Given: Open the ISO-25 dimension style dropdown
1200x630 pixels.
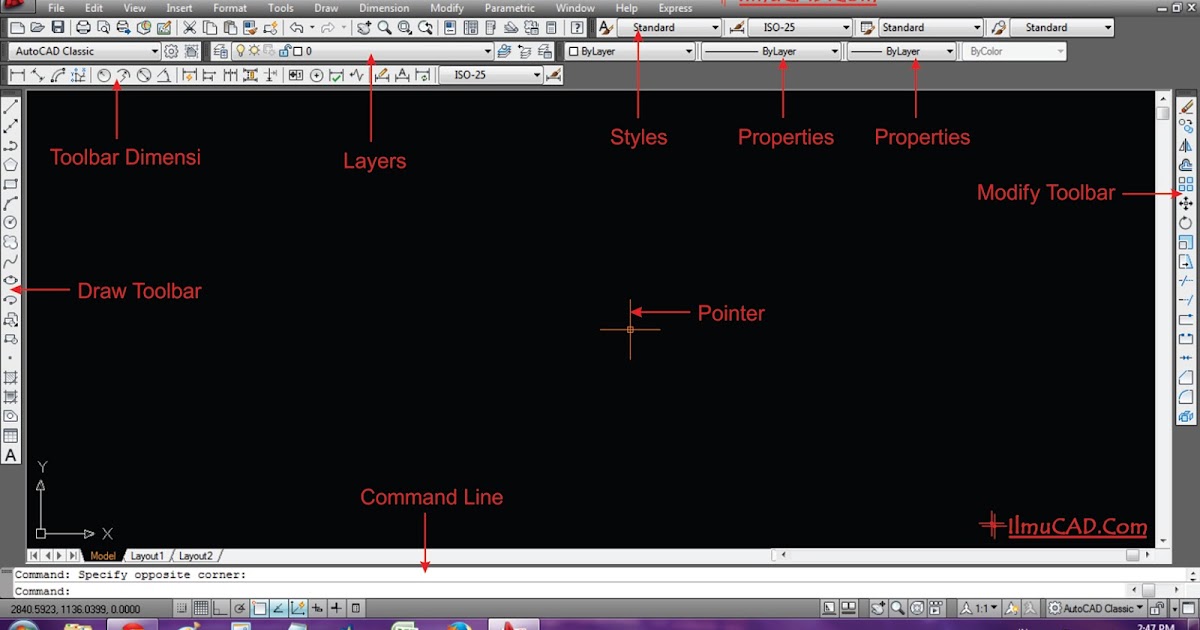Looking at the screenshot, I should [x=843, y=27].
